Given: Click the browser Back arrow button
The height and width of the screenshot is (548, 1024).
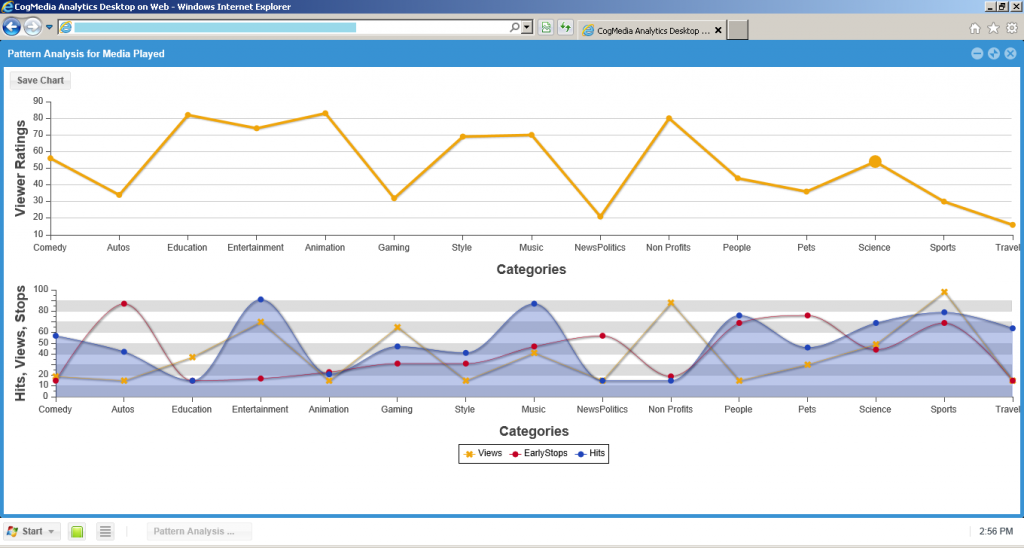Looking at the screenshot, I should click(13, 27).
